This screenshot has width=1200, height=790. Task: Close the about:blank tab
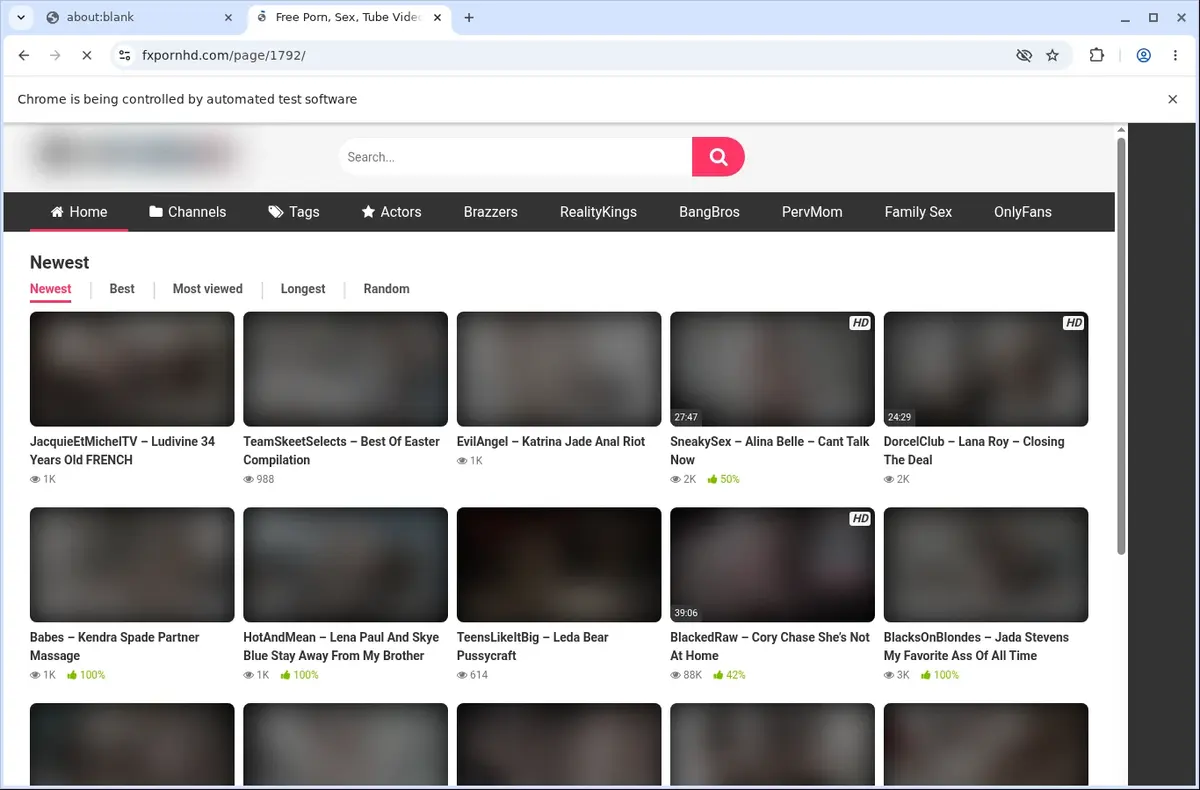228,17
